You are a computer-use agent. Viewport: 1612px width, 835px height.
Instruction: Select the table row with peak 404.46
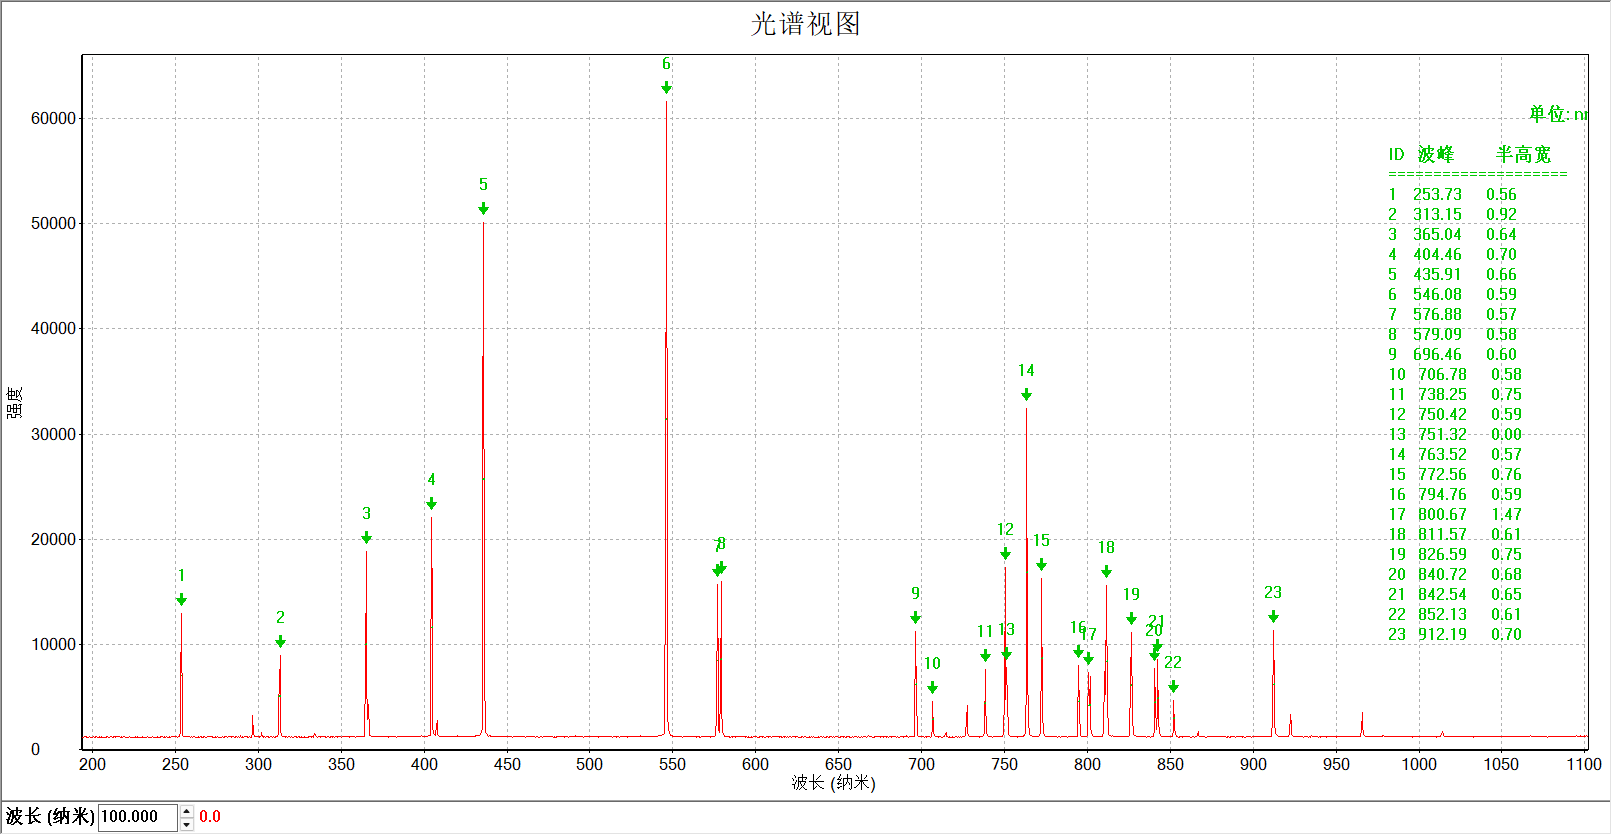tap(1452, 254)
